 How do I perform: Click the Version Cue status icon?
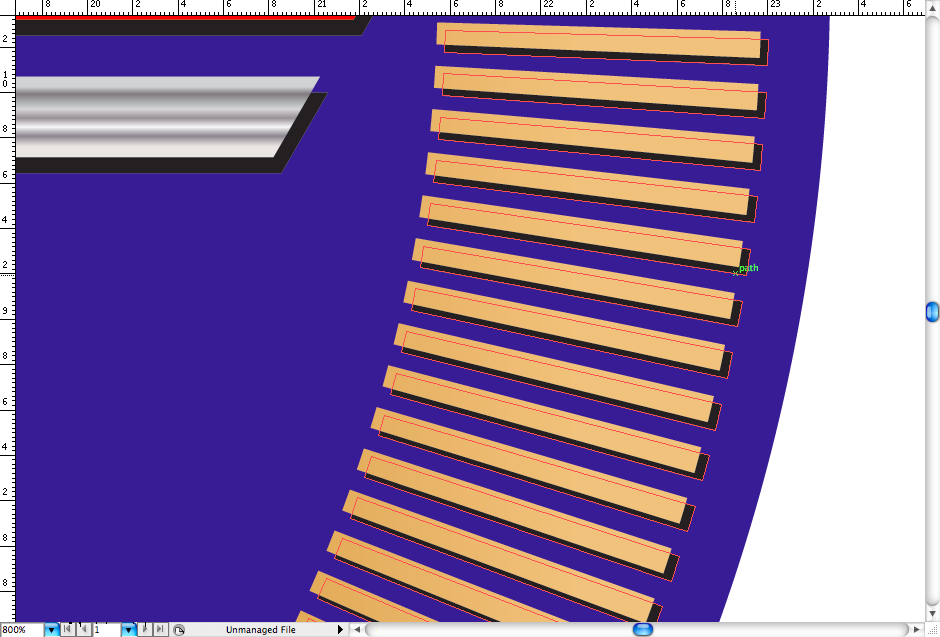pos(178,630)
